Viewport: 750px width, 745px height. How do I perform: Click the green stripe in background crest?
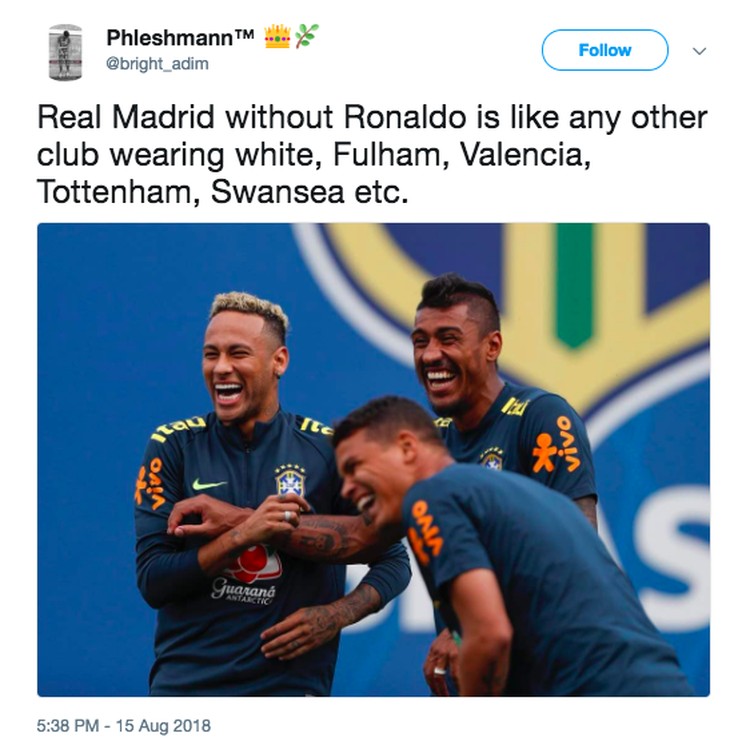pos(574,285)
